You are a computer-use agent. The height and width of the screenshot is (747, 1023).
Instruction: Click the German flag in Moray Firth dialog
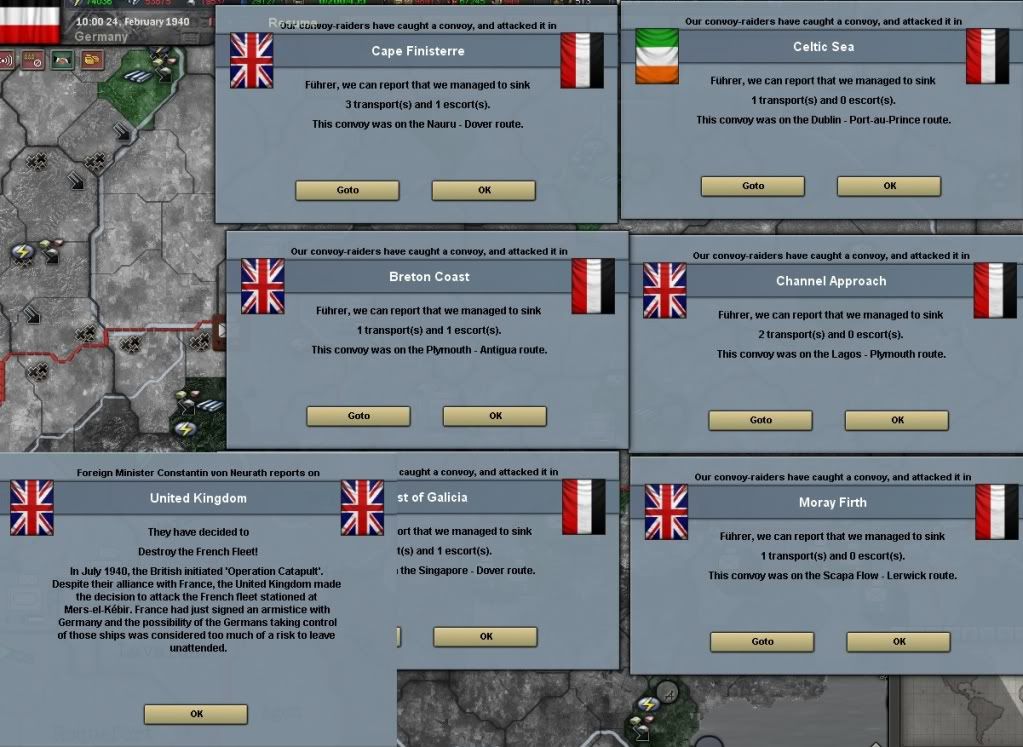pos(997,512)
